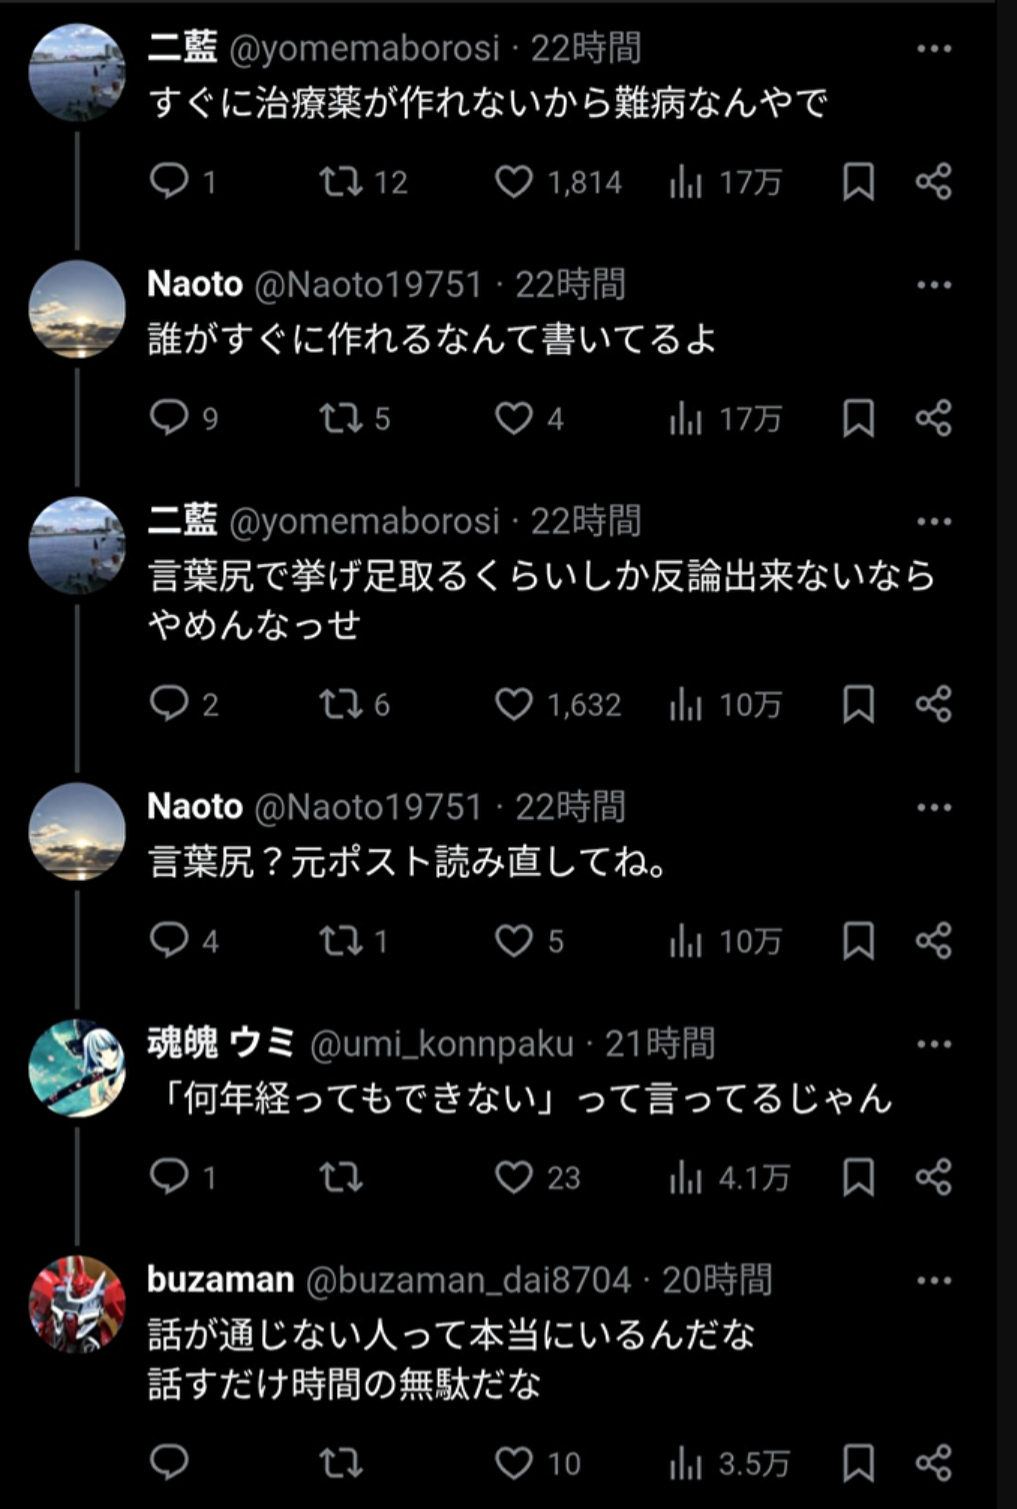This screenshot has width=1017, height=1509.
Task: Share Naoto's post with 9 replies
Action: (933, 418)
